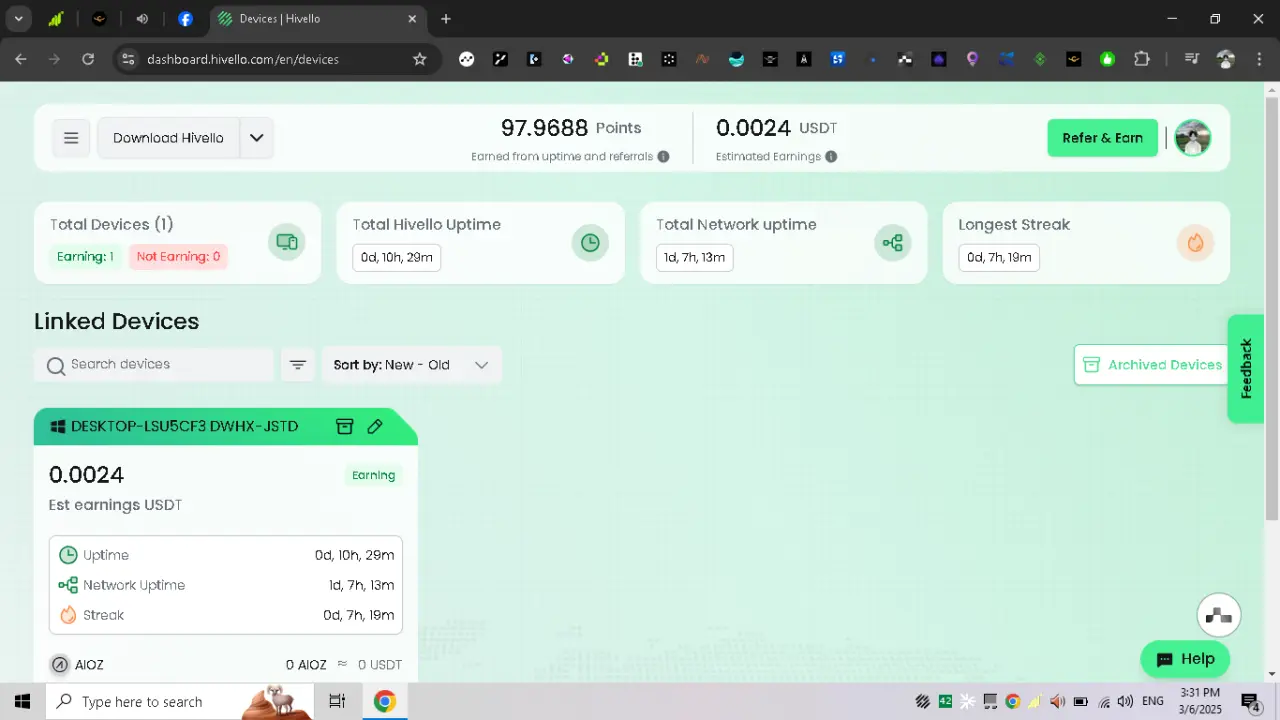
Task: Click the Type here to search box
Action: coord(180,701)
